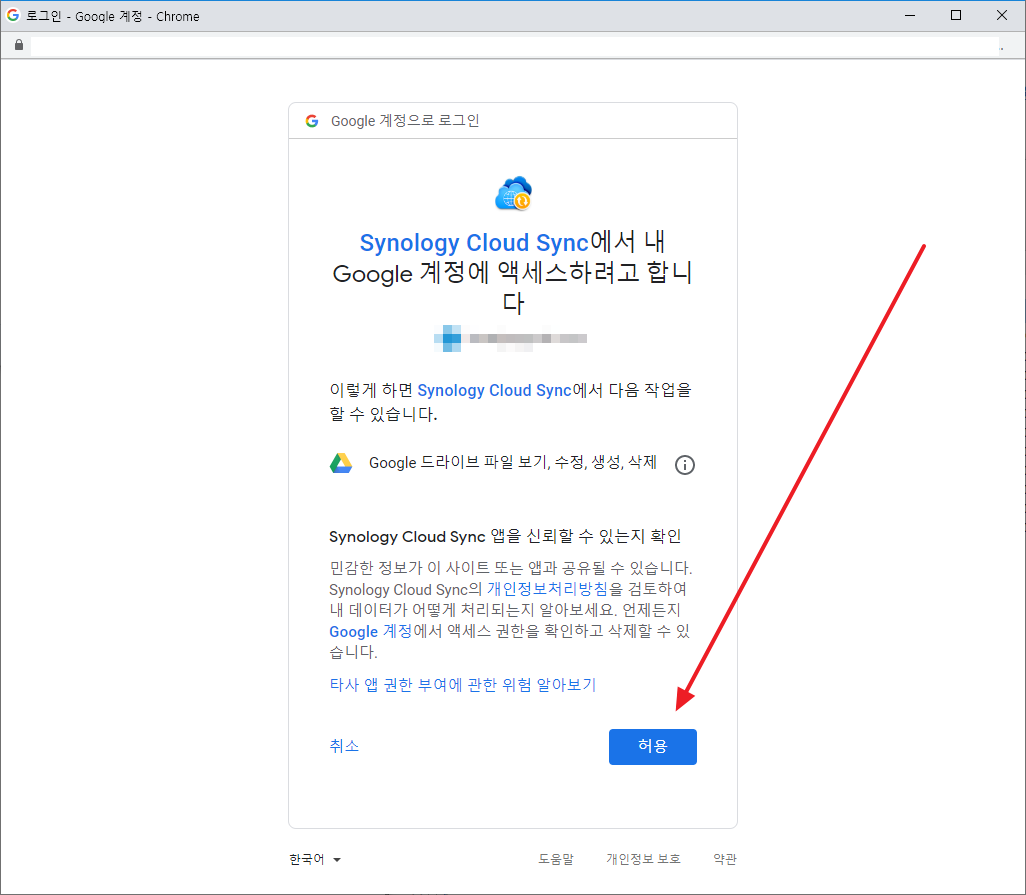
Task: Open the 도움말 help footer link
Action: click(556, 859)
